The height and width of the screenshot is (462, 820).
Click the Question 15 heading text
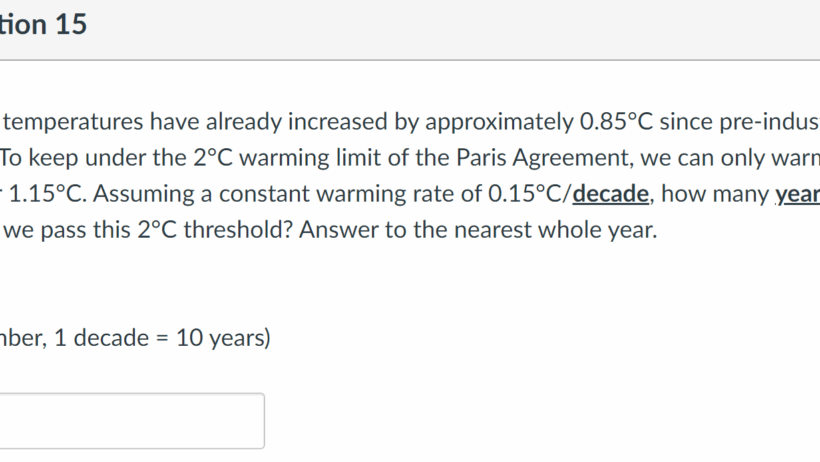pyautogui.click(x=43, y=25)
